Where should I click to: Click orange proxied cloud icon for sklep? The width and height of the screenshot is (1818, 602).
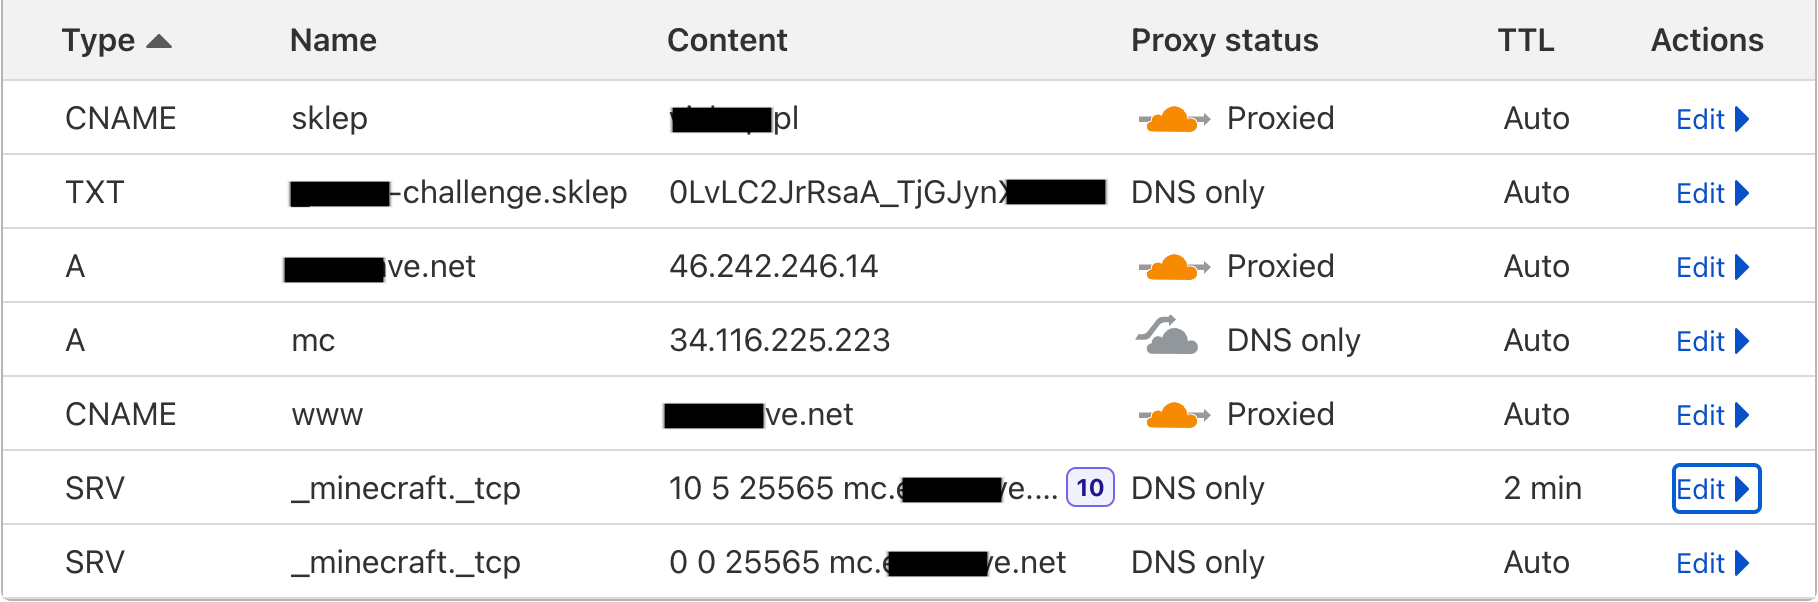point(1172,120)
